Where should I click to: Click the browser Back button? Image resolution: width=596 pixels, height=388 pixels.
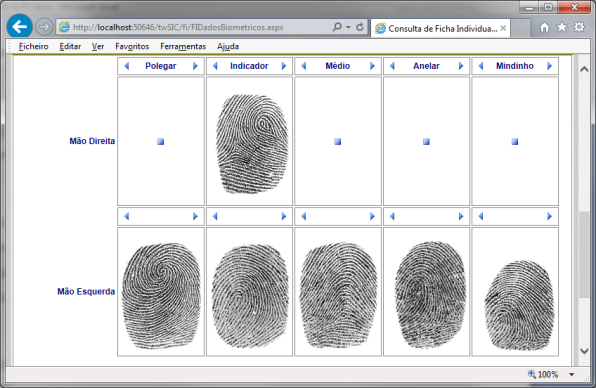(19, 27)
